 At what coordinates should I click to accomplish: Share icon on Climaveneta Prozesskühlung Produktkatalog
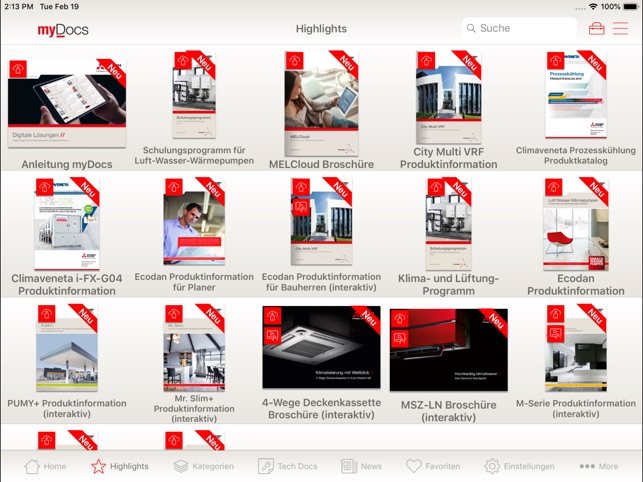(555, 61)
